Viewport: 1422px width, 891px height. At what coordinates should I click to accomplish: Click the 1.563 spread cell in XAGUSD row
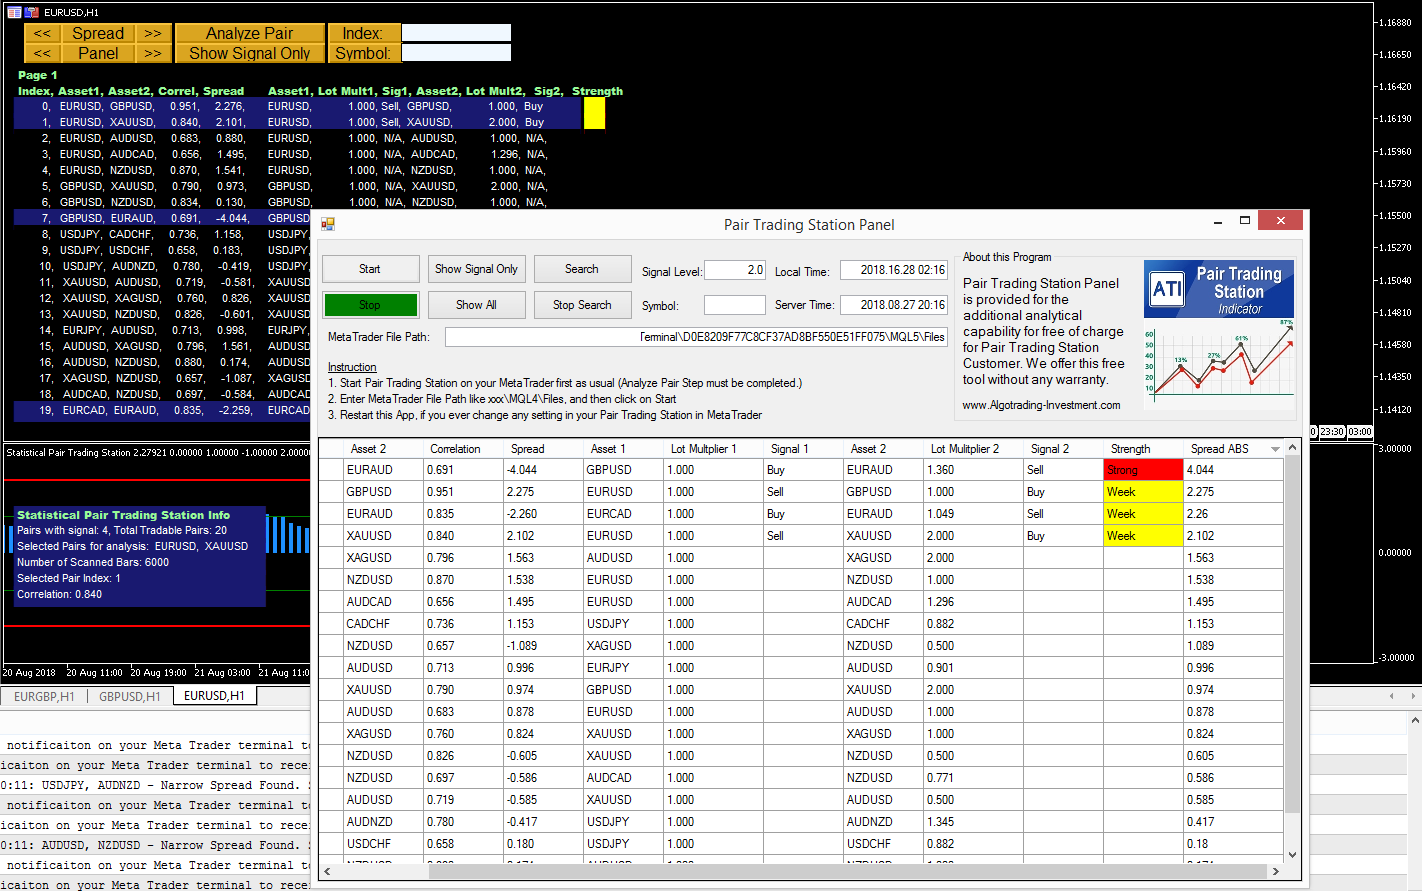[543, 558]
